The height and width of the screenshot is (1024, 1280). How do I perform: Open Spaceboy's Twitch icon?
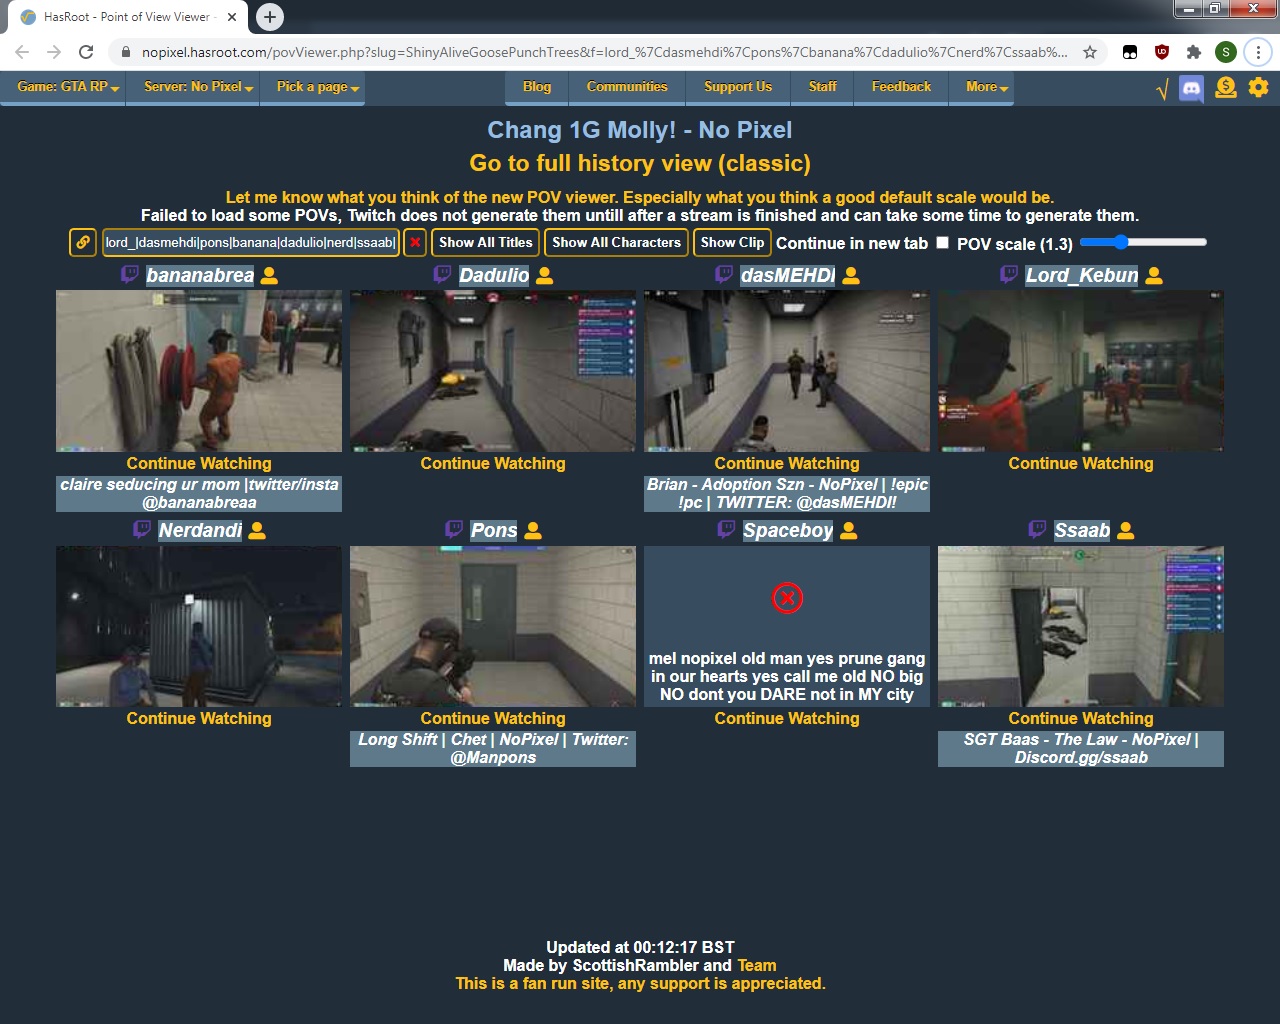coord(726,530)
